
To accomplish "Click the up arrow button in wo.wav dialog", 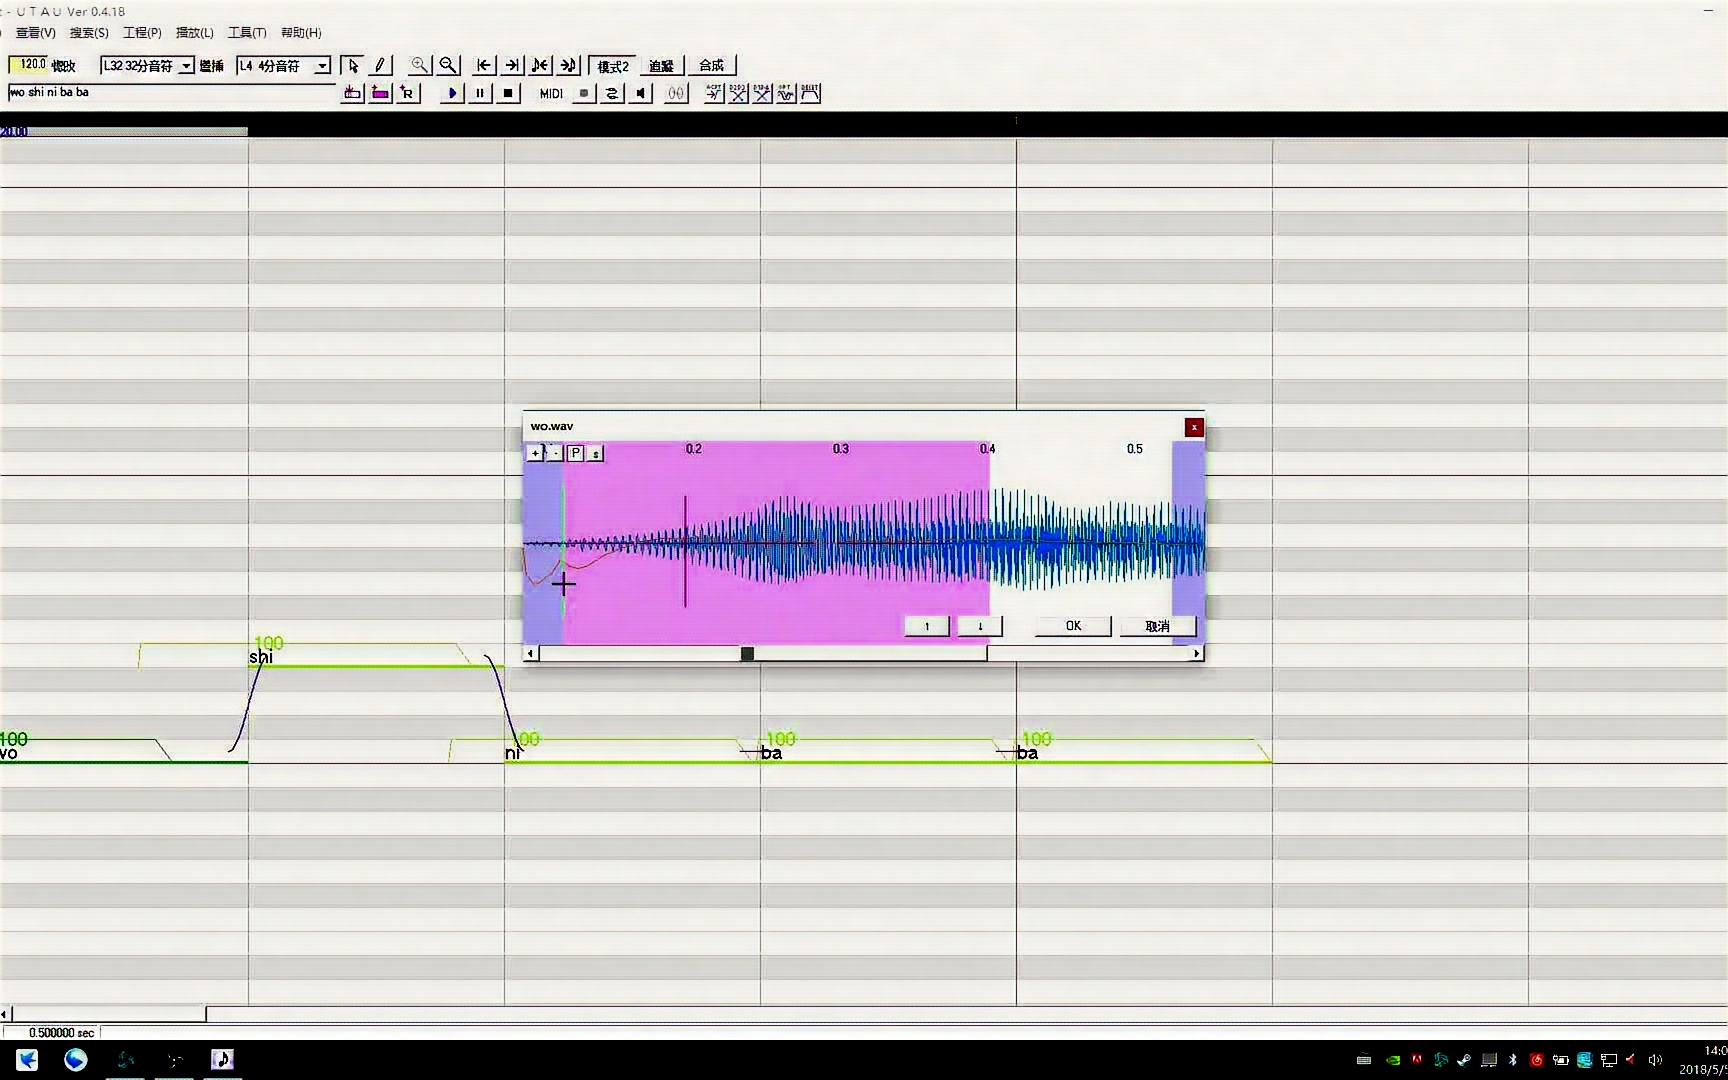I will point(927,626).
